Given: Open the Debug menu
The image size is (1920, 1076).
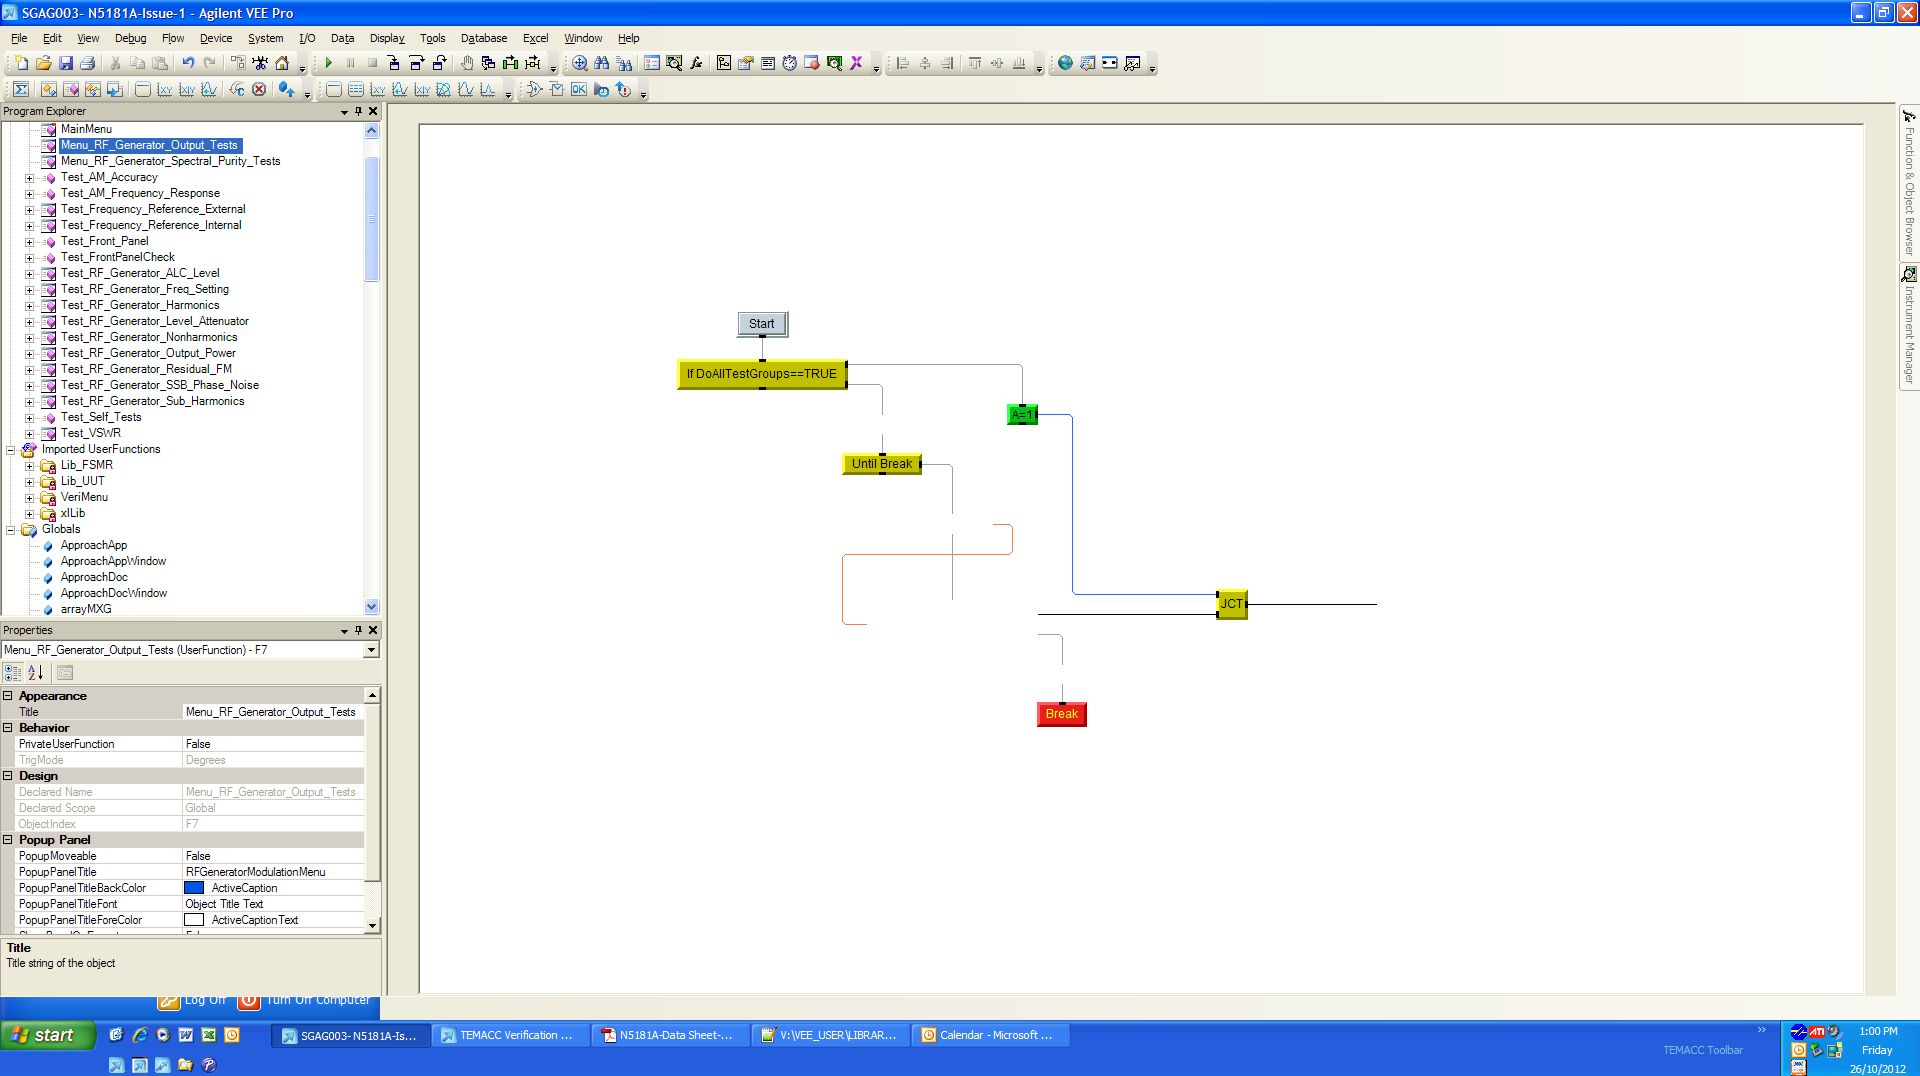Looking at the screenshot, I should (x=130, y=38).
